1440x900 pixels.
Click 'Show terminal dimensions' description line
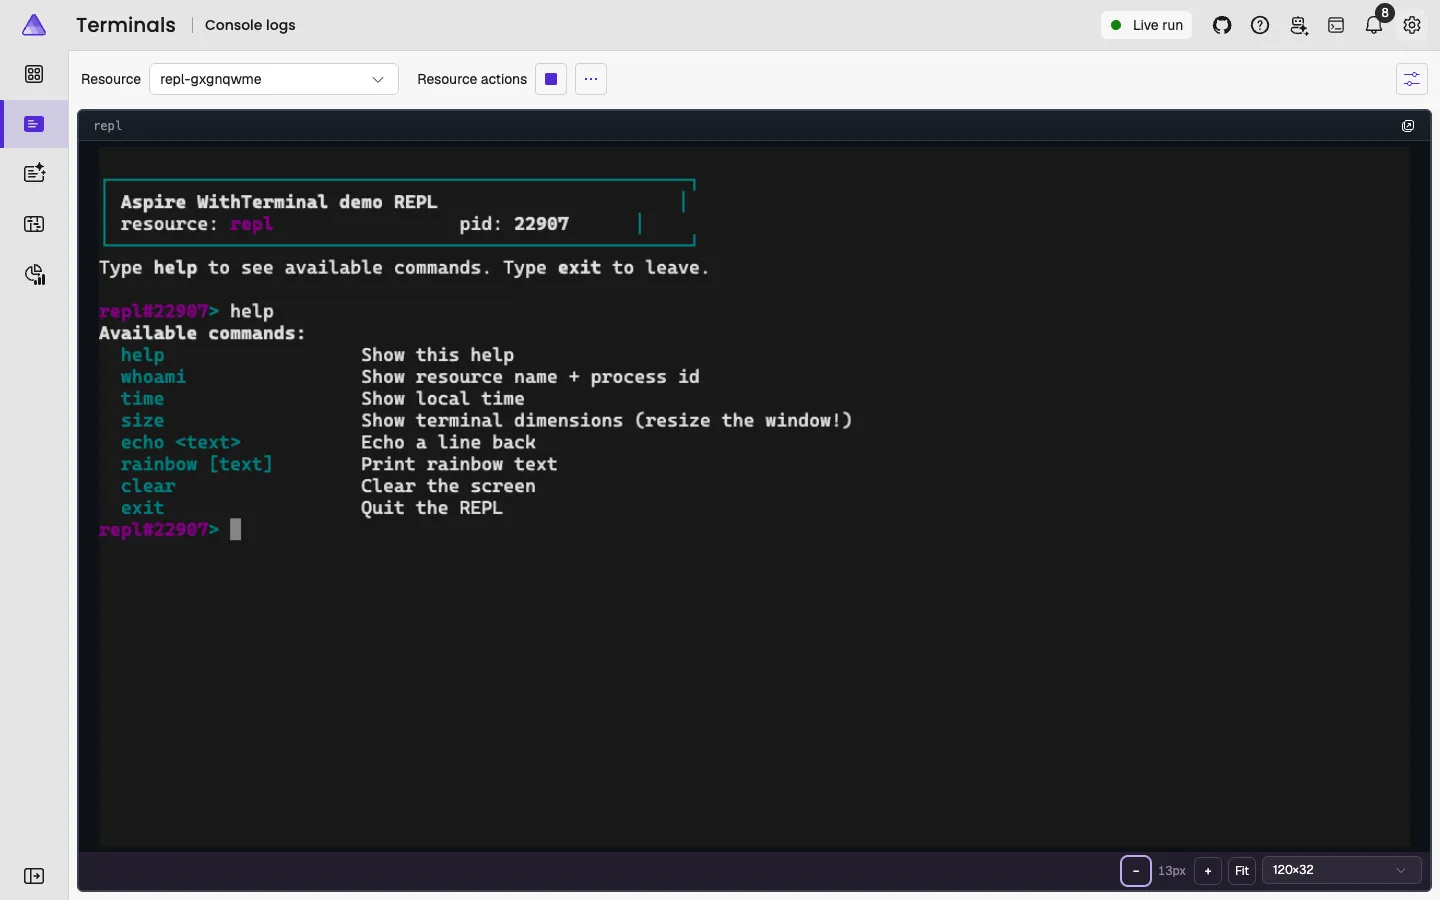tap(607, 421)
